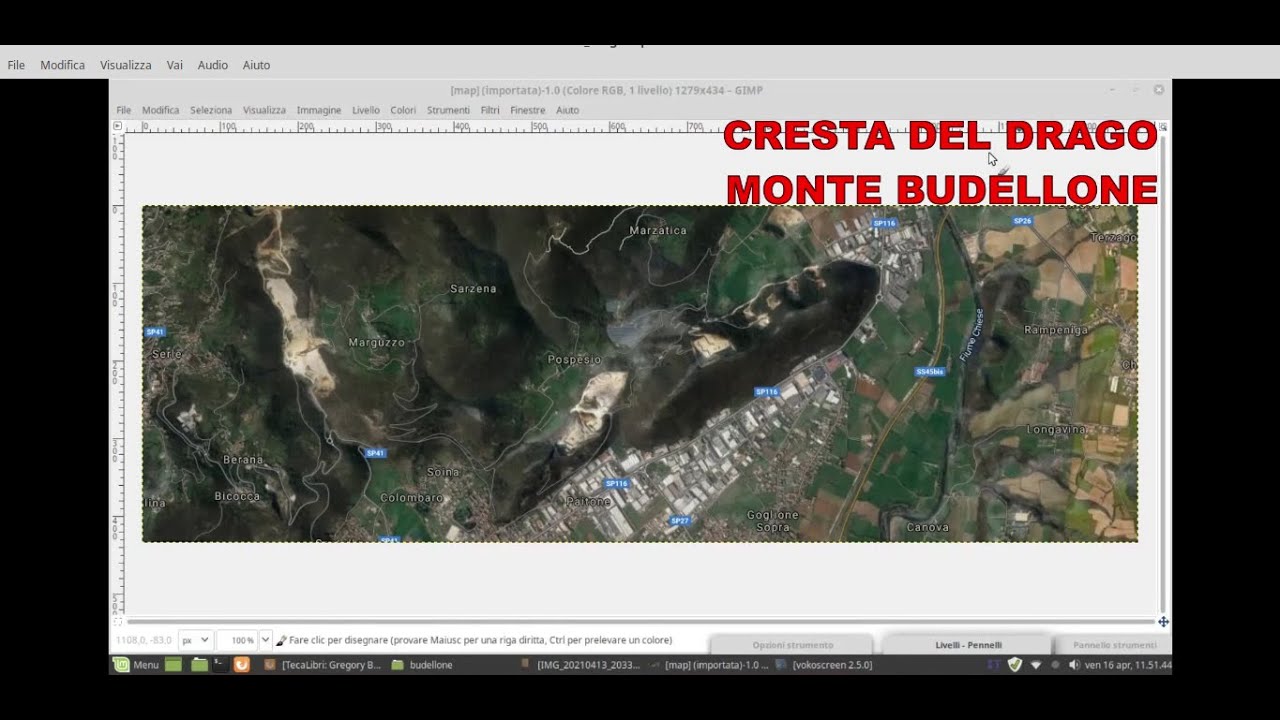Click the green show-desktop icon in the taskbar
The image size is (1280, 720).
tap(173, 664)
